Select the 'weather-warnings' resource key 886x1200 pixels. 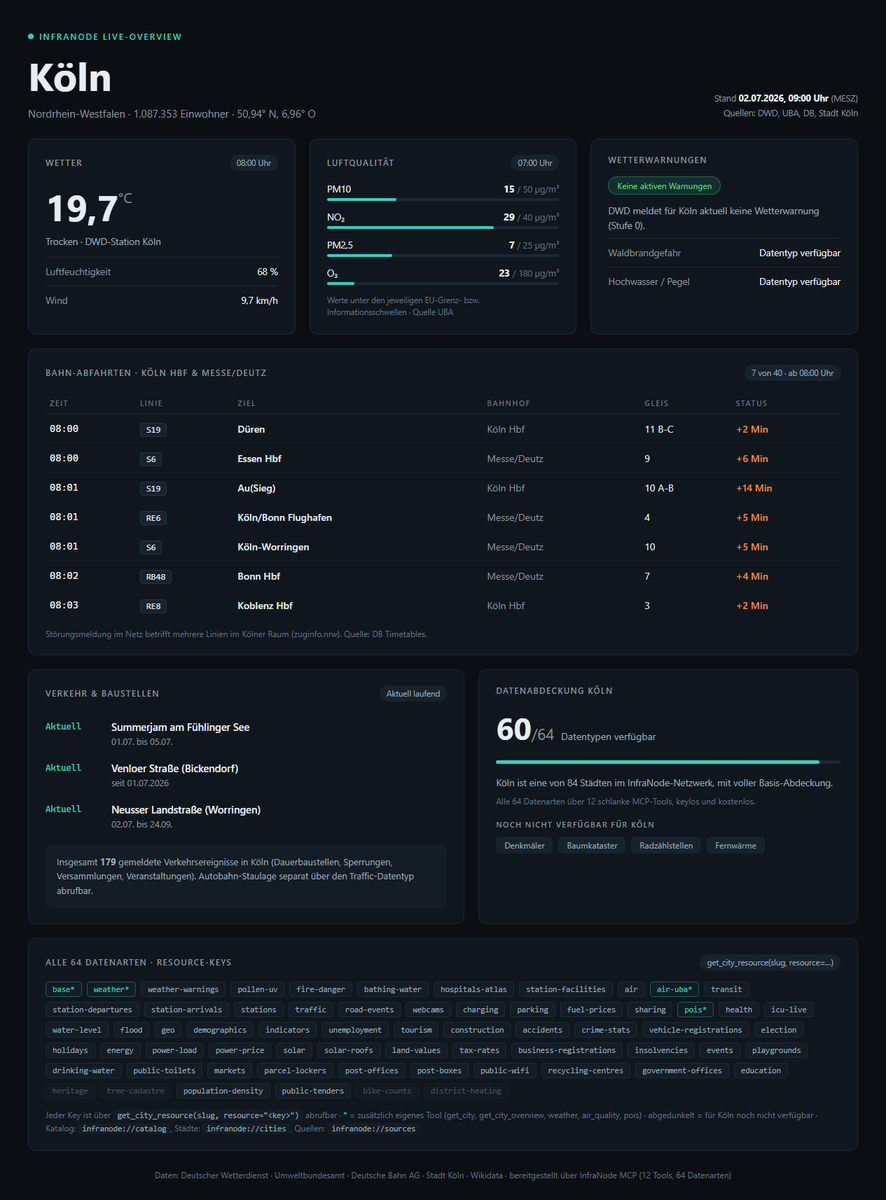pos(183,990)
